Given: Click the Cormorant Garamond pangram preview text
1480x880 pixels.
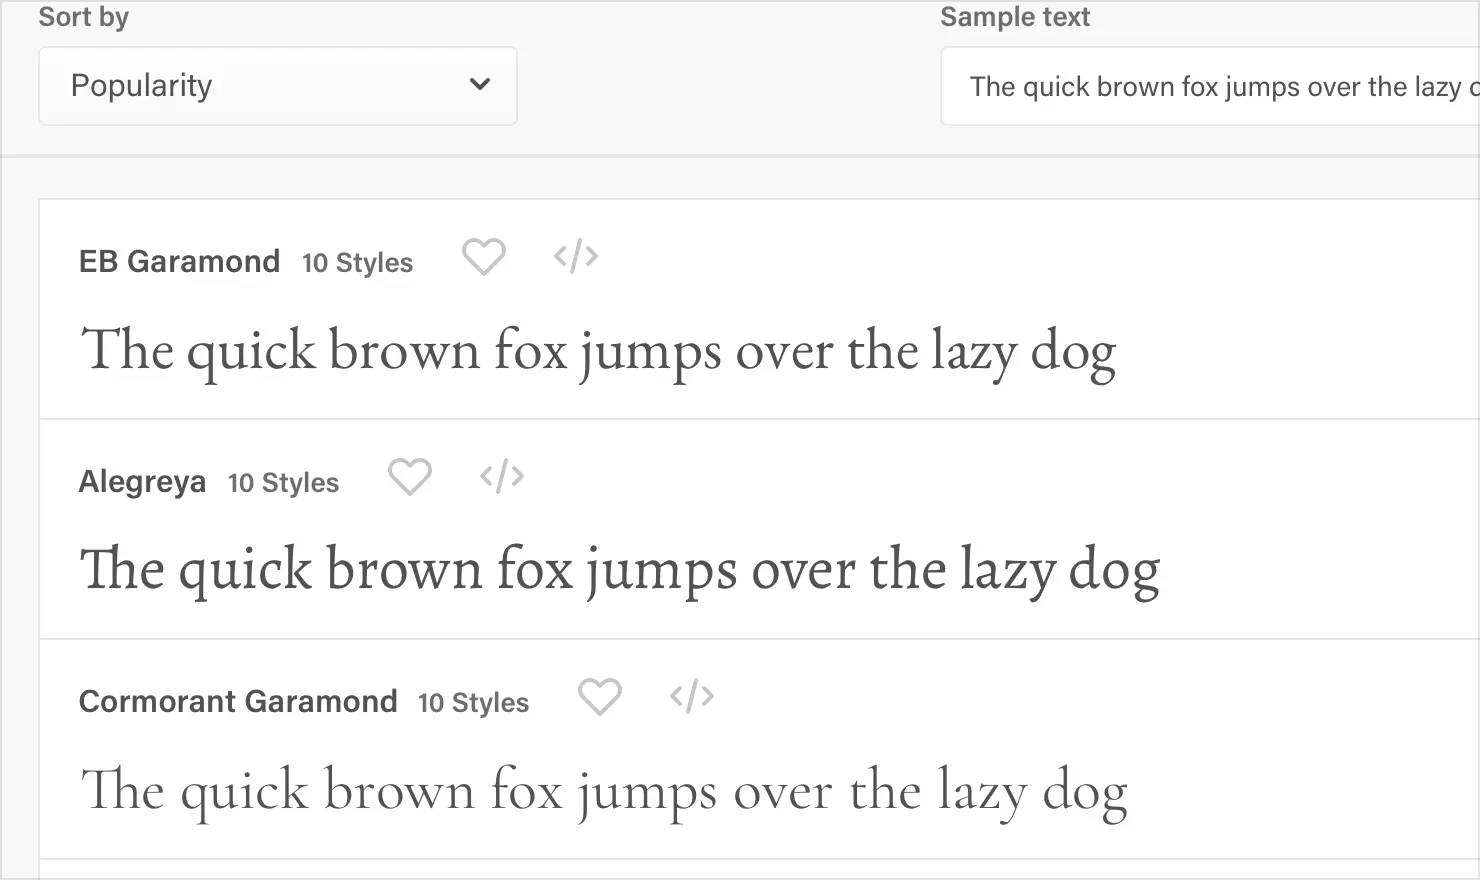Looking at the screenshot, I should point(603,791).
